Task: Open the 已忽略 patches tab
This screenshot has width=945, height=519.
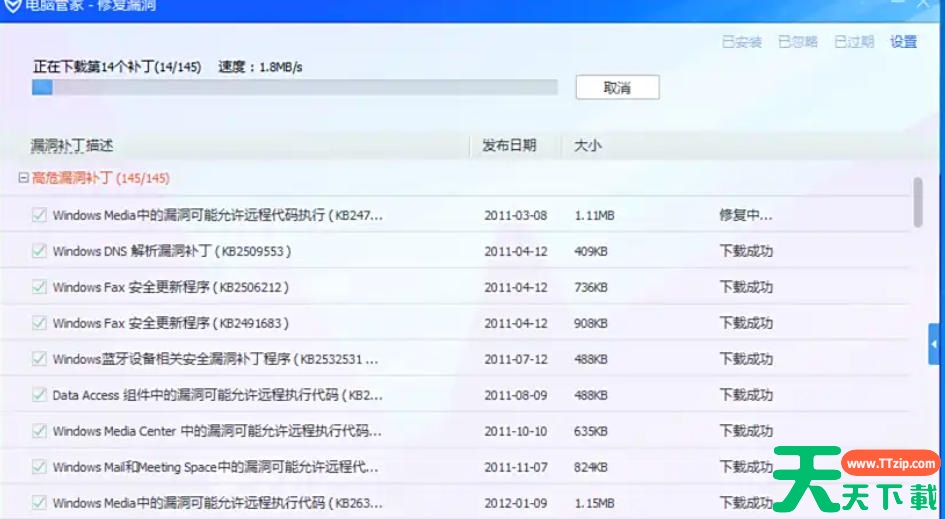Action: click(798, 42)
